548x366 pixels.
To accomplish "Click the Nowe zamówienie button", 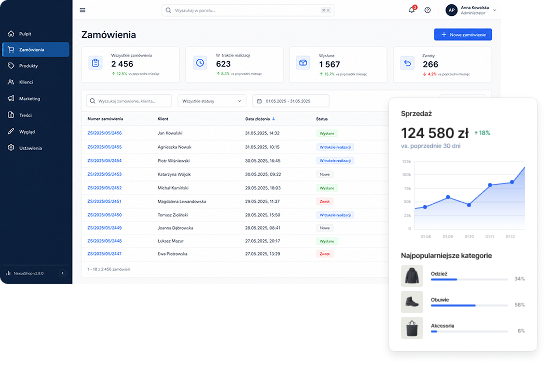I will [x=463, y=35].
